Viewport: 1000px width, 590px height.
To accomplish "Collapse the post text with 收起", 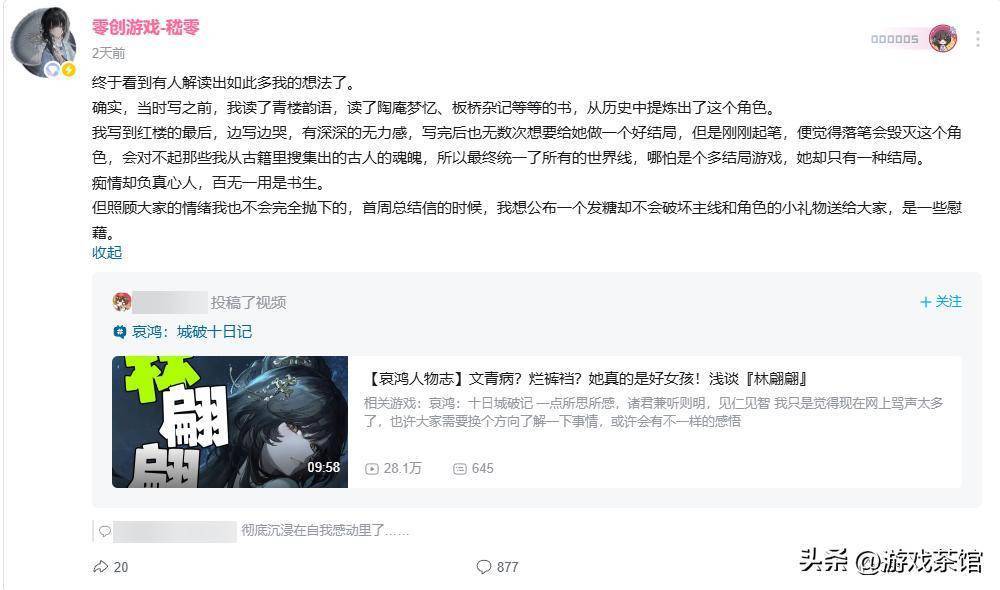I will pyautogui.click(x=107, y=253).
